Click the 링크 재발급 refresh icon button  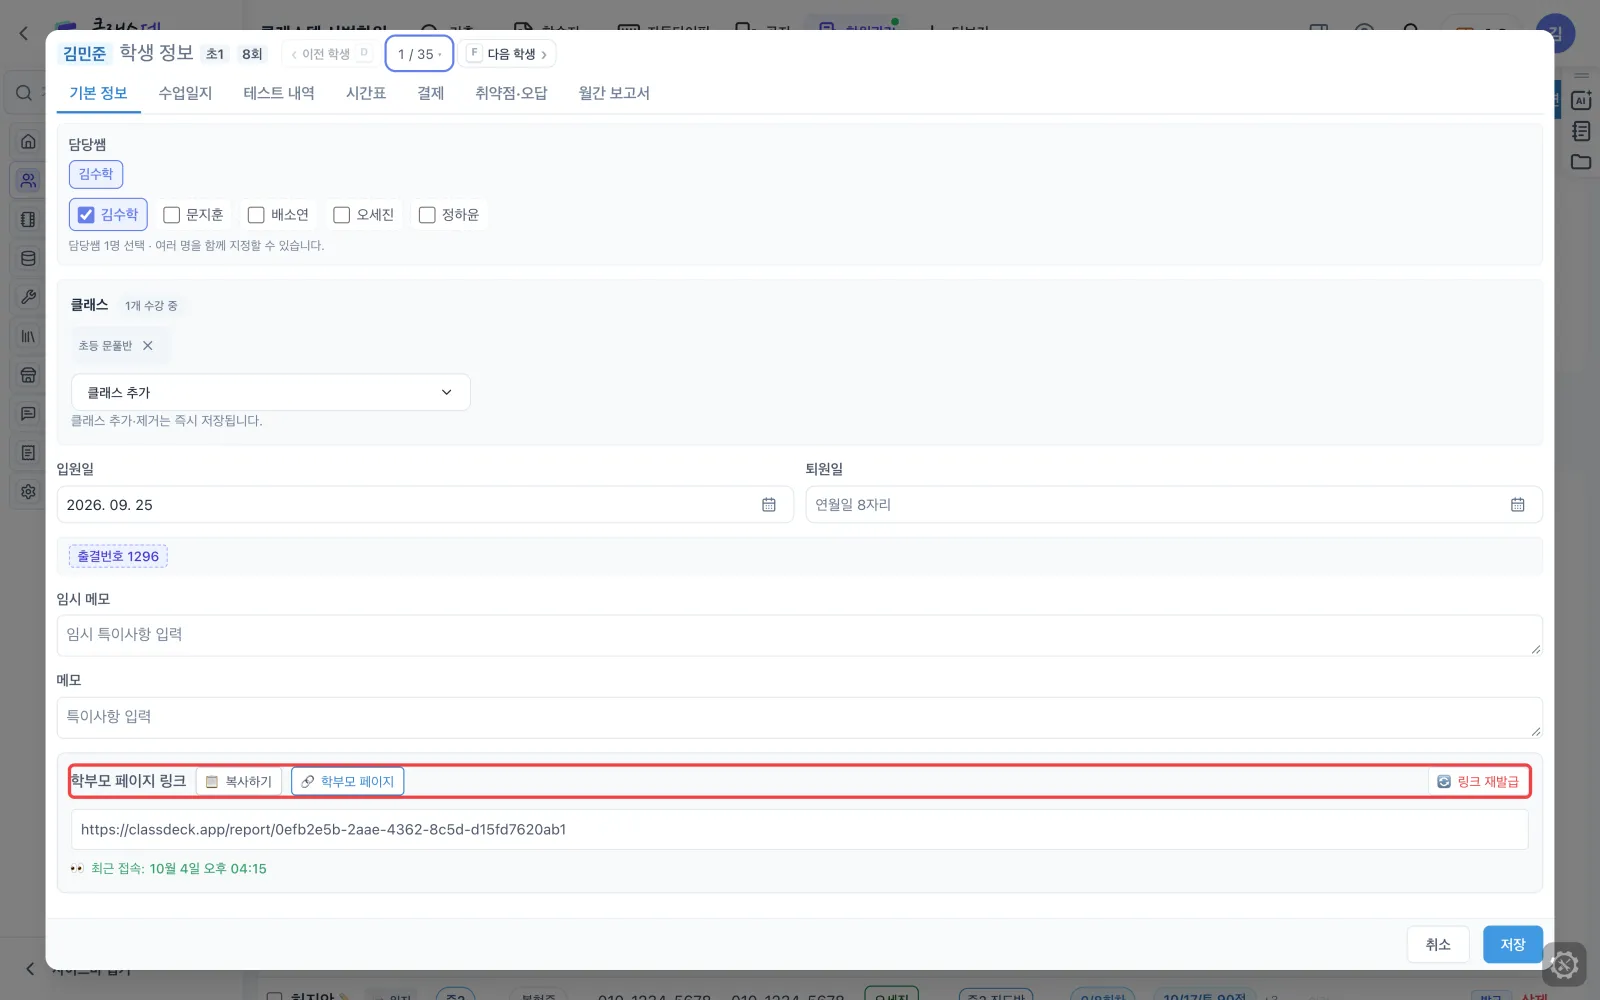(1478, 782)
